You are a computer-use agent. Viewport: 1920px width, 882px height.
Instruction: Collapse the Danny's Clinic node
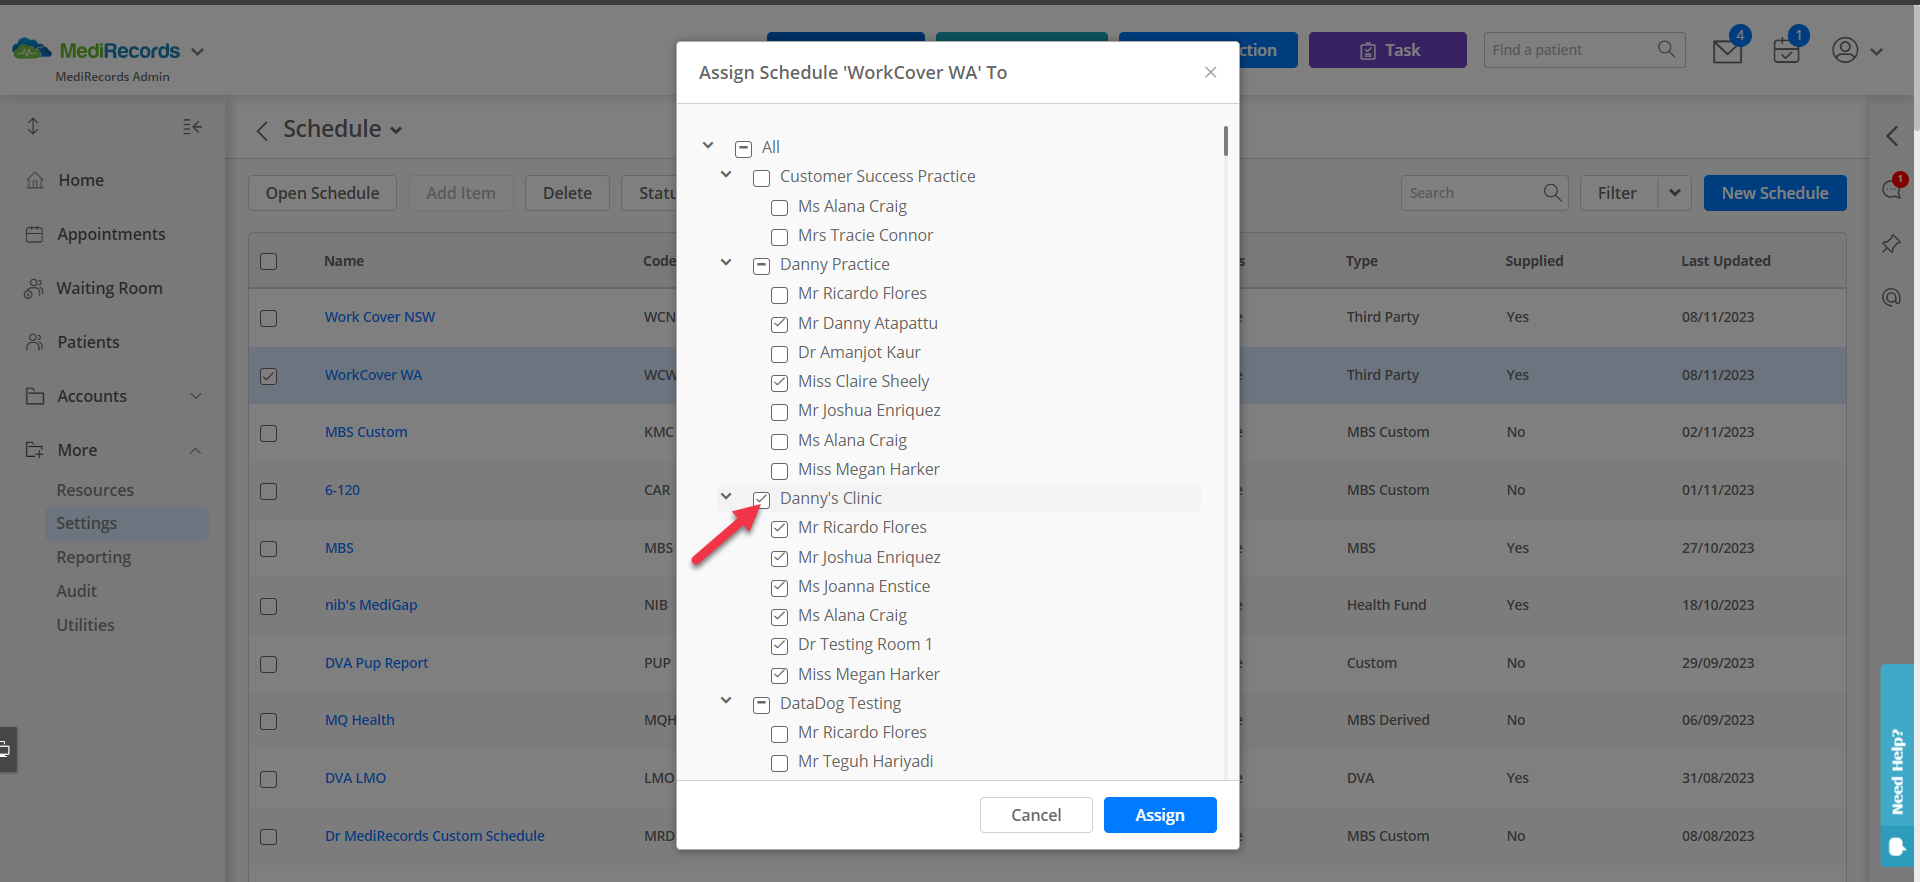click(726, 497)
